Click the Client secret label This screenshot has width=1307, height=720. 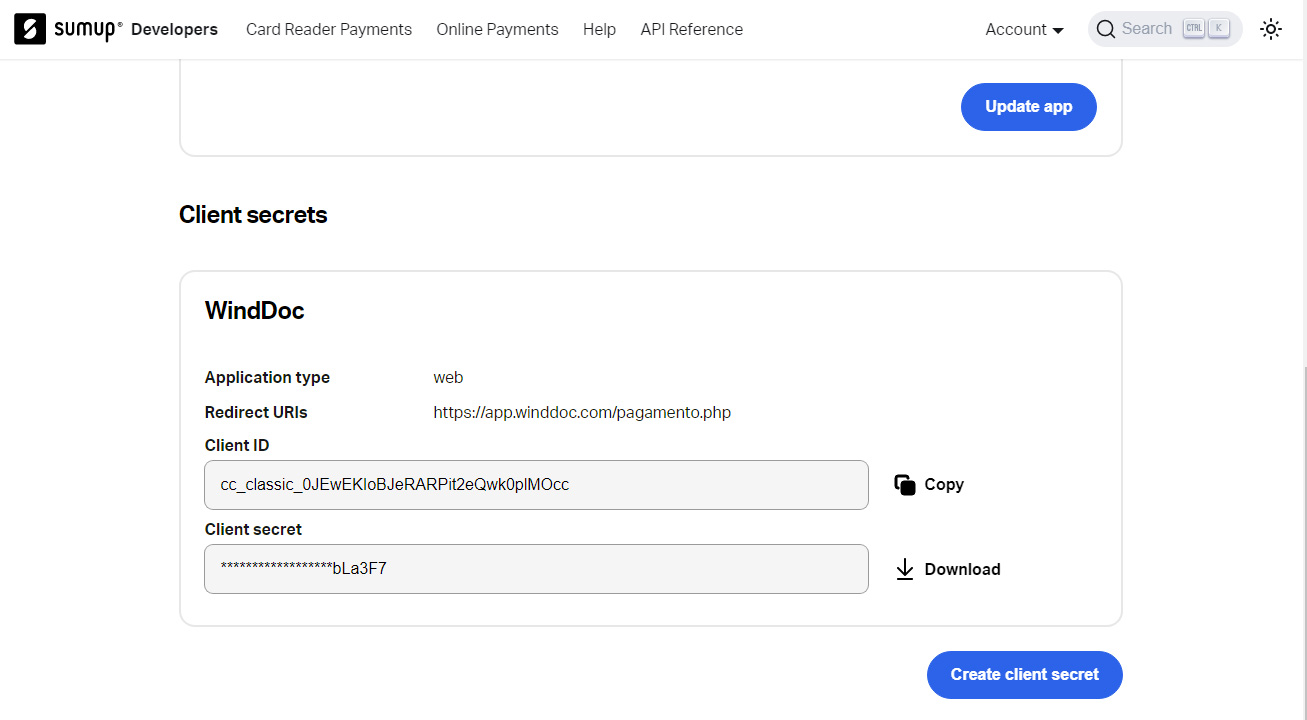pyautogui.click(x=253, y=529)
